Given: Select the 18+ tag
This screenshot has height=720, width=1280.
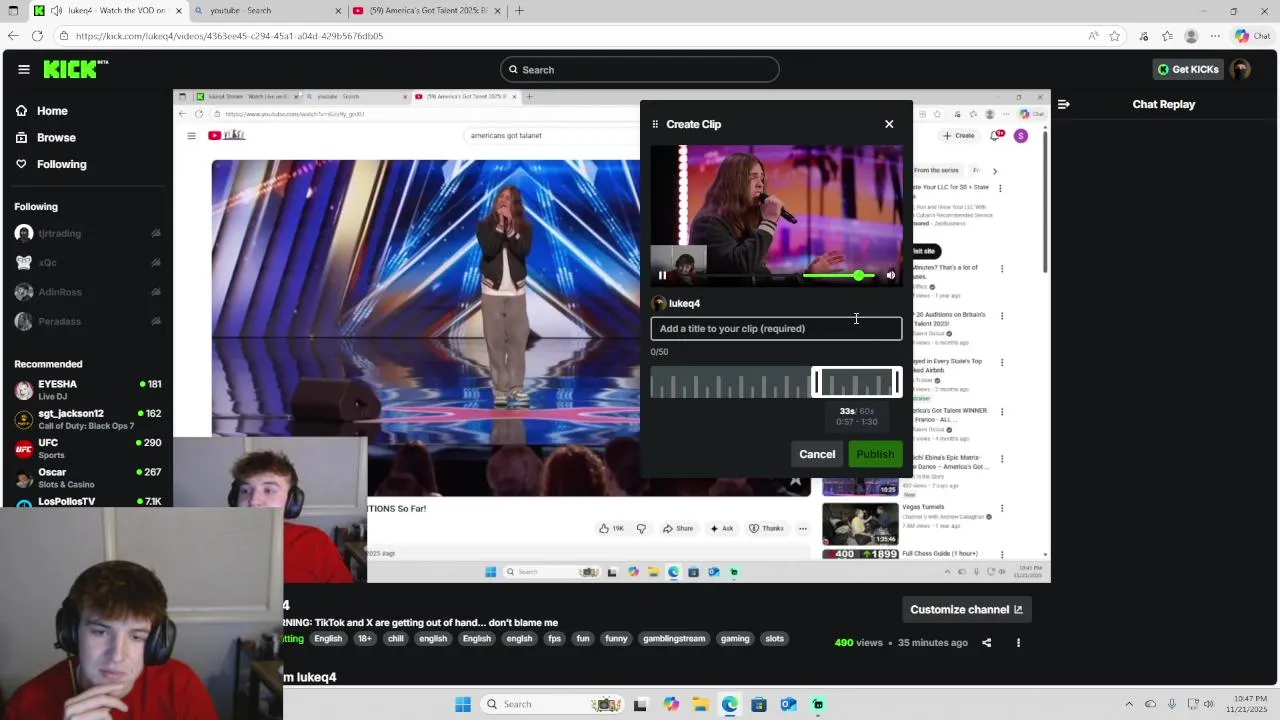Looking at the screenshot, I should pyautogui.click(x=364, y=639).
